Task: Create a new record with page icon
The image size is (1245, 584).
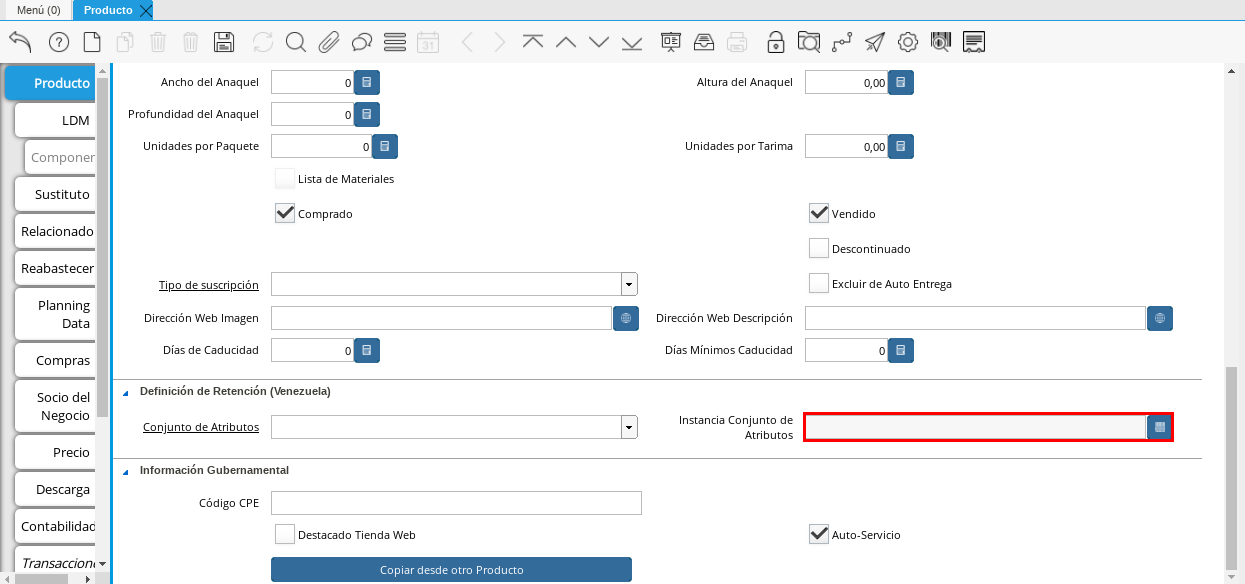Action: [92, 42]
